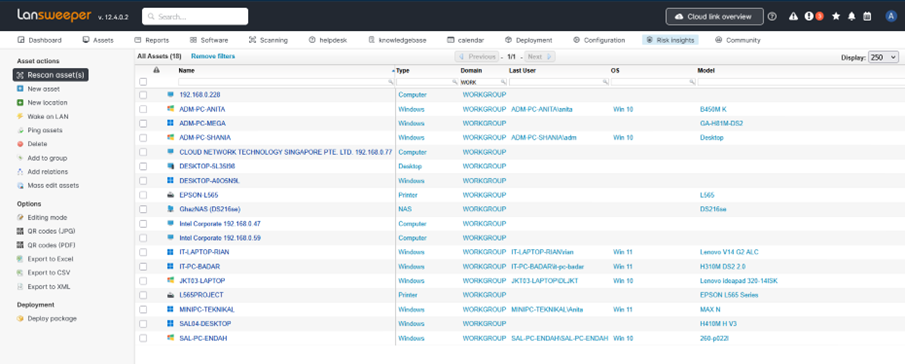Screen dimensions: 905x364
Task: Open the calendar icon in the top bar
Action: [x=867, y=17]
